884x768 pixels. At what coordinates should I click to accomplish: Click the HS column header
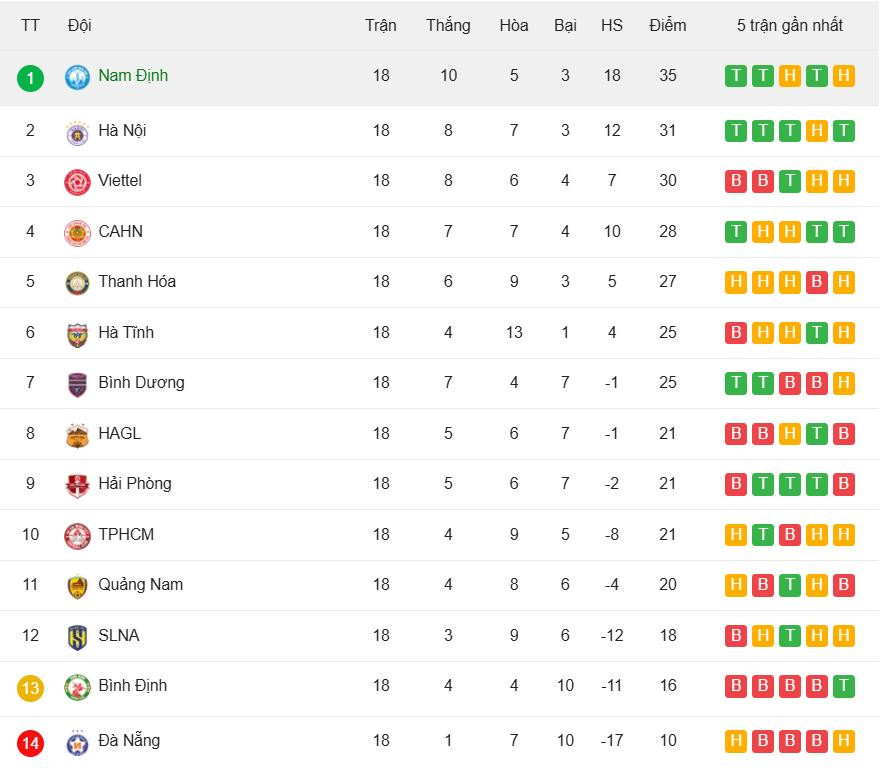click(612, 26)
